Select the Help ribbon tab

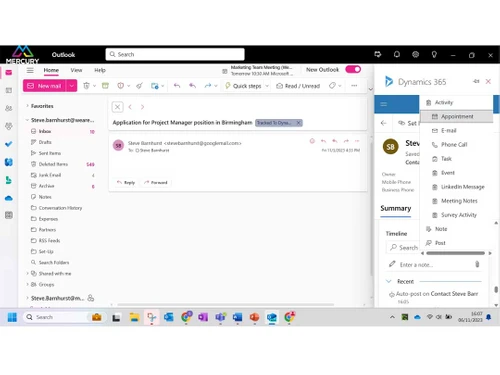100,70
